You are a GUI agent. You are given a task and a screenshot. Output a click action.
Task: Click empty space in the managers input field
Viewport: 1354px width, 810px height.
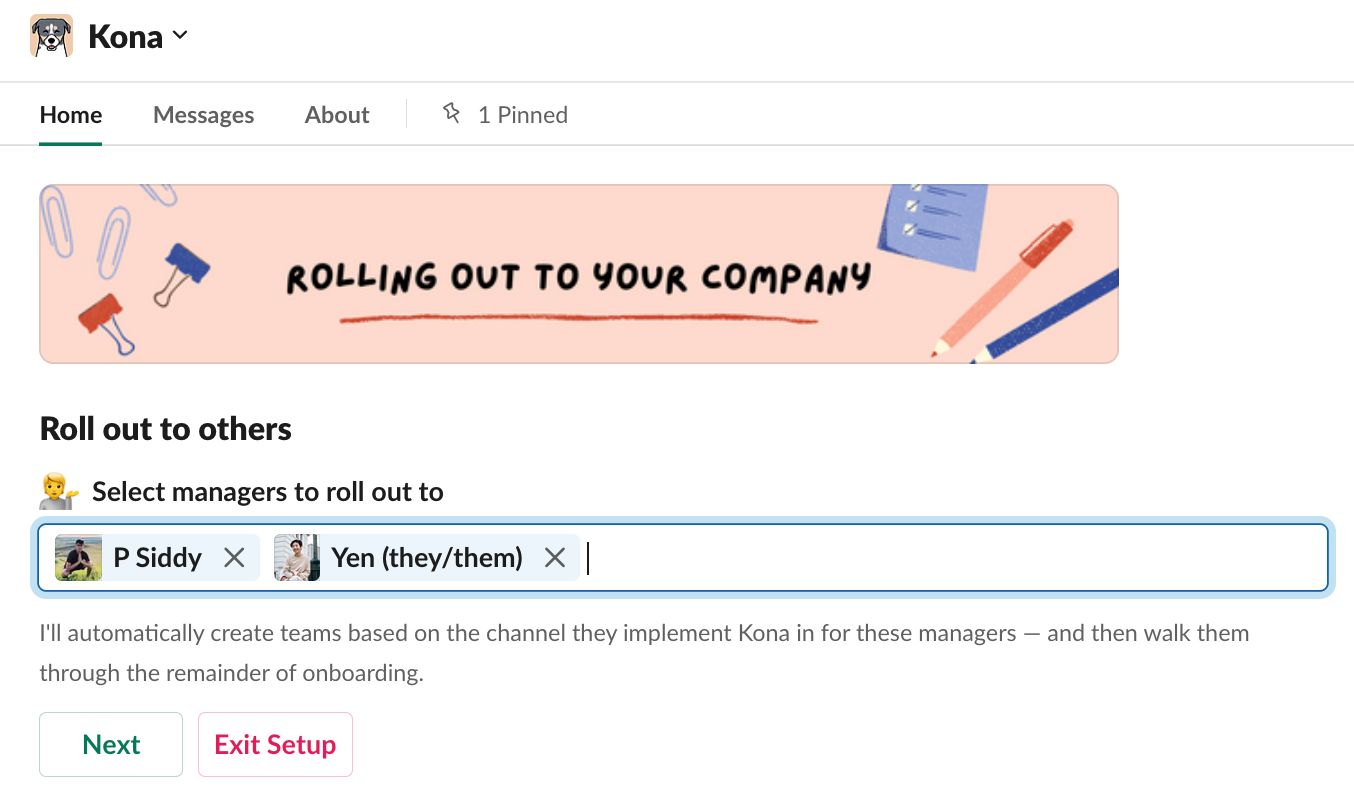950,558
